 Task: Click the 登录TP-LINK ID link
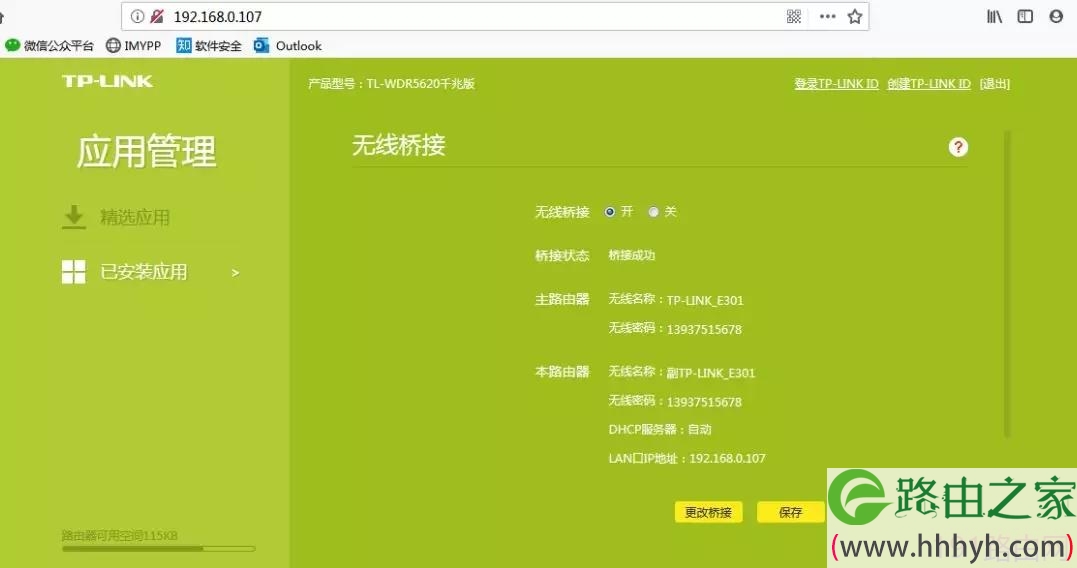(x=837, y=84)
